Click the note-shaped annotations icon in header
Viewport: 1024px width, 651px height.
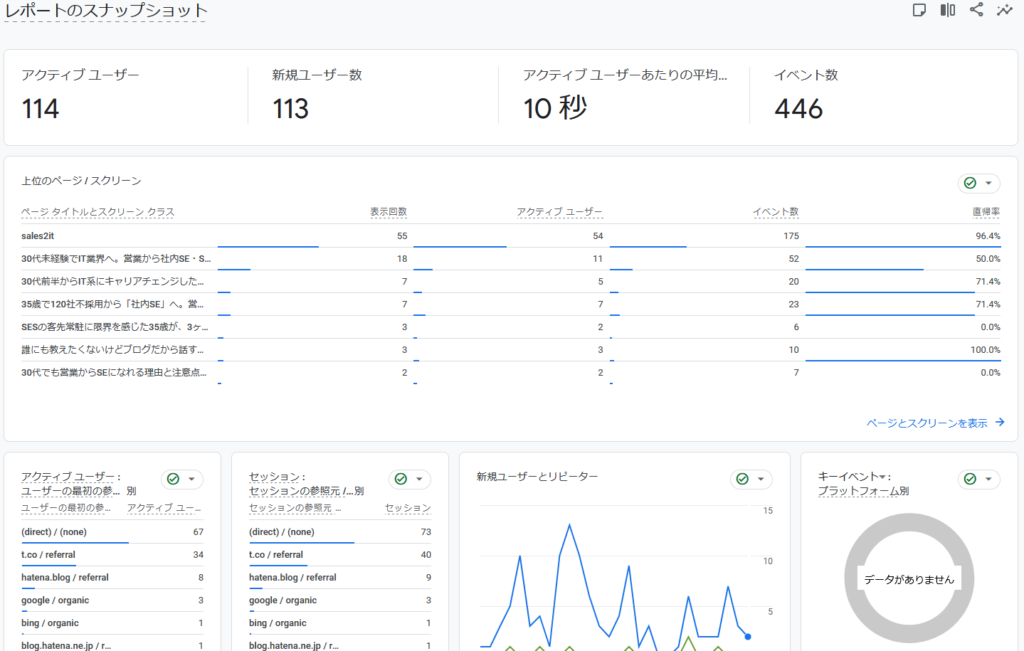coord(919,10)
